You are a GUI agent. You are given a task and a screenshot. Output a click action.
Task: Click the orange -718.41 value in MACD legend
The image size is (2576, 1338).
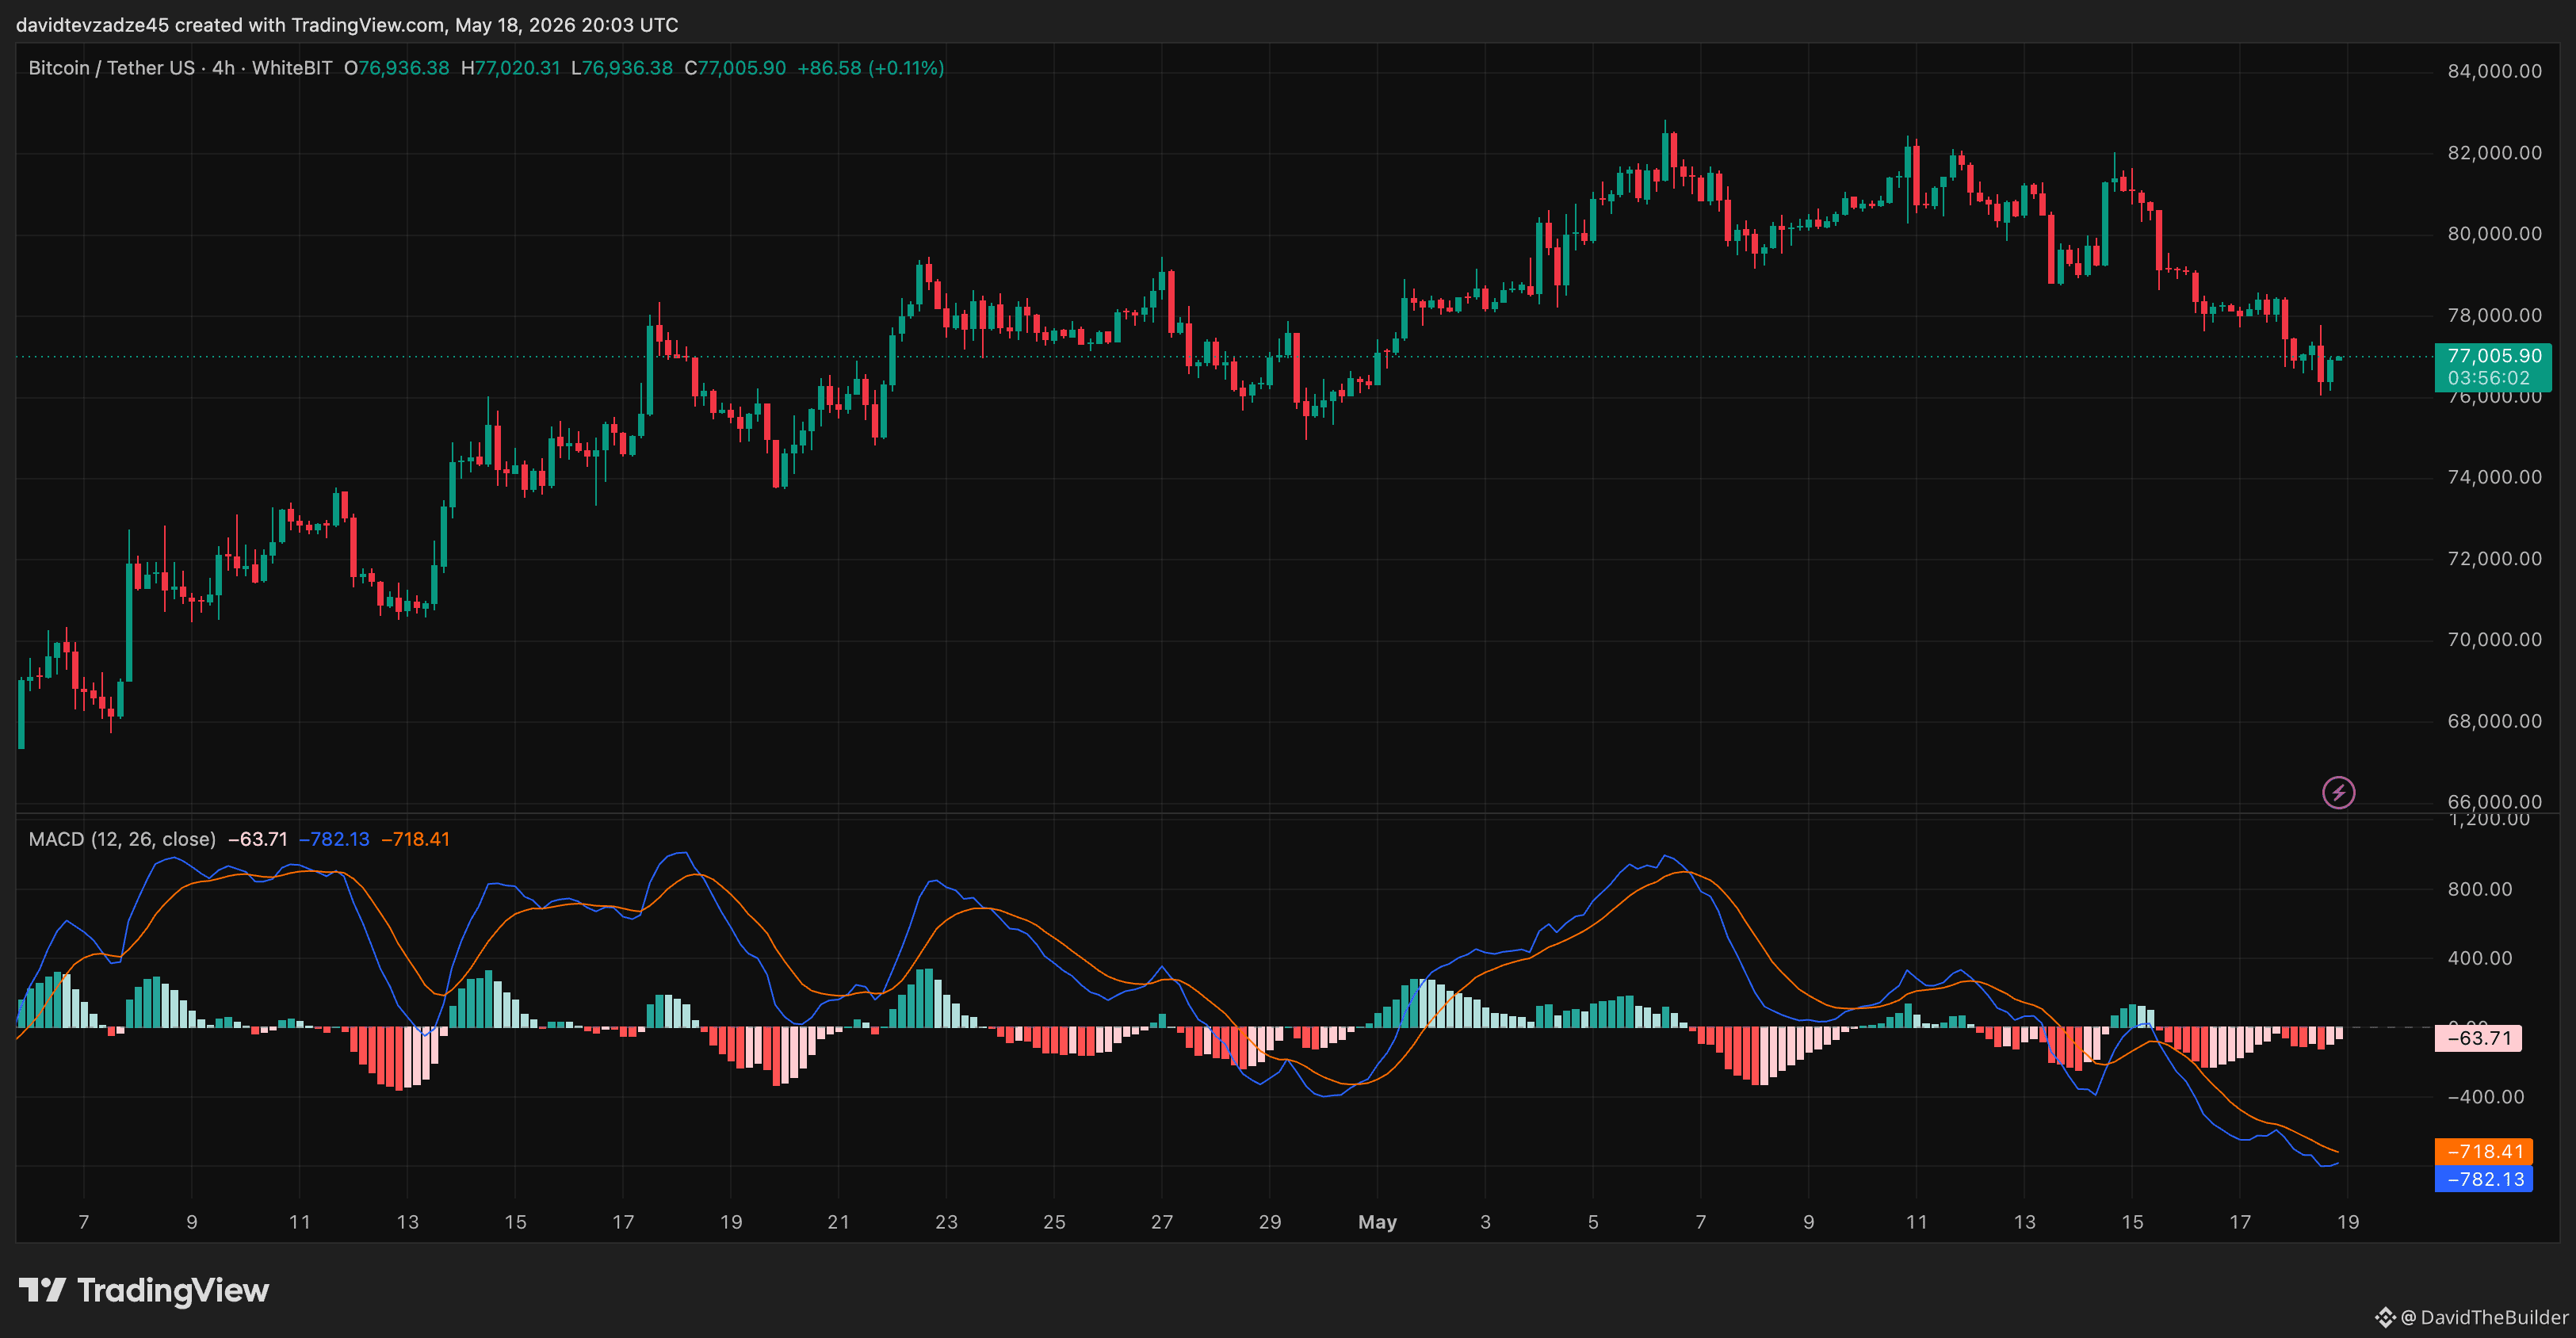415,839
